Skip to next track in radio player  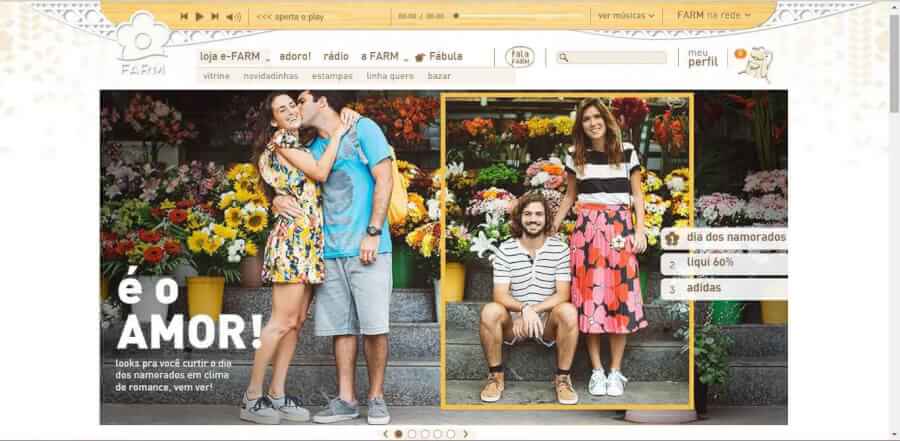tap(215, 17)
